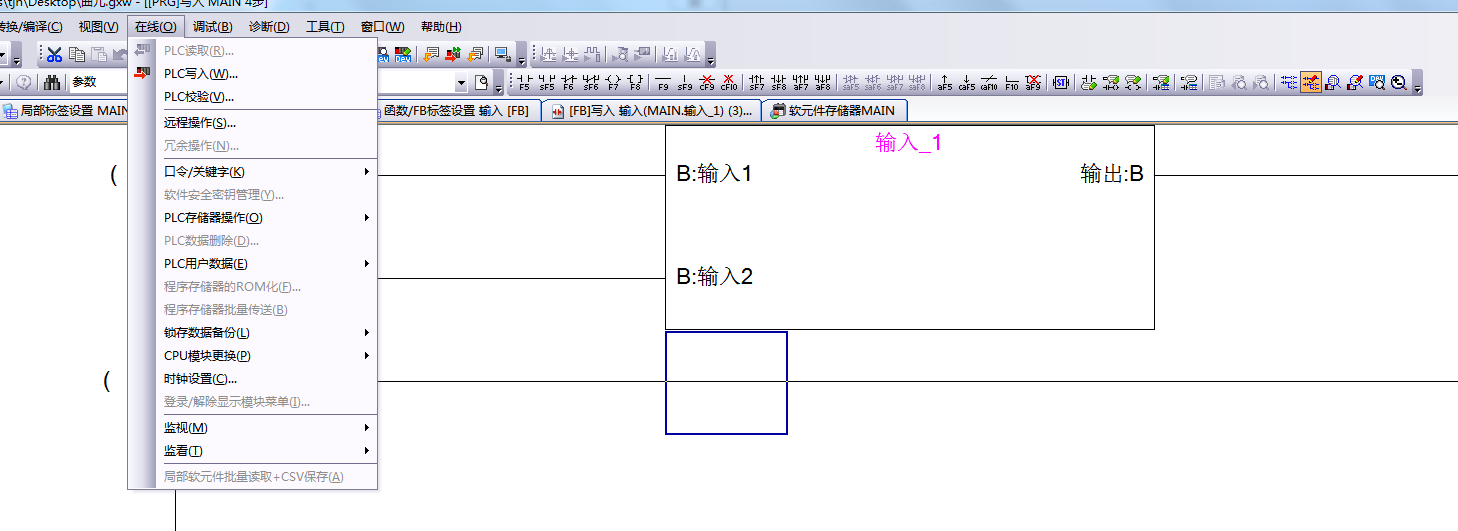
Task: Click the Cut scissors icon
Action: tap(55, 54)
